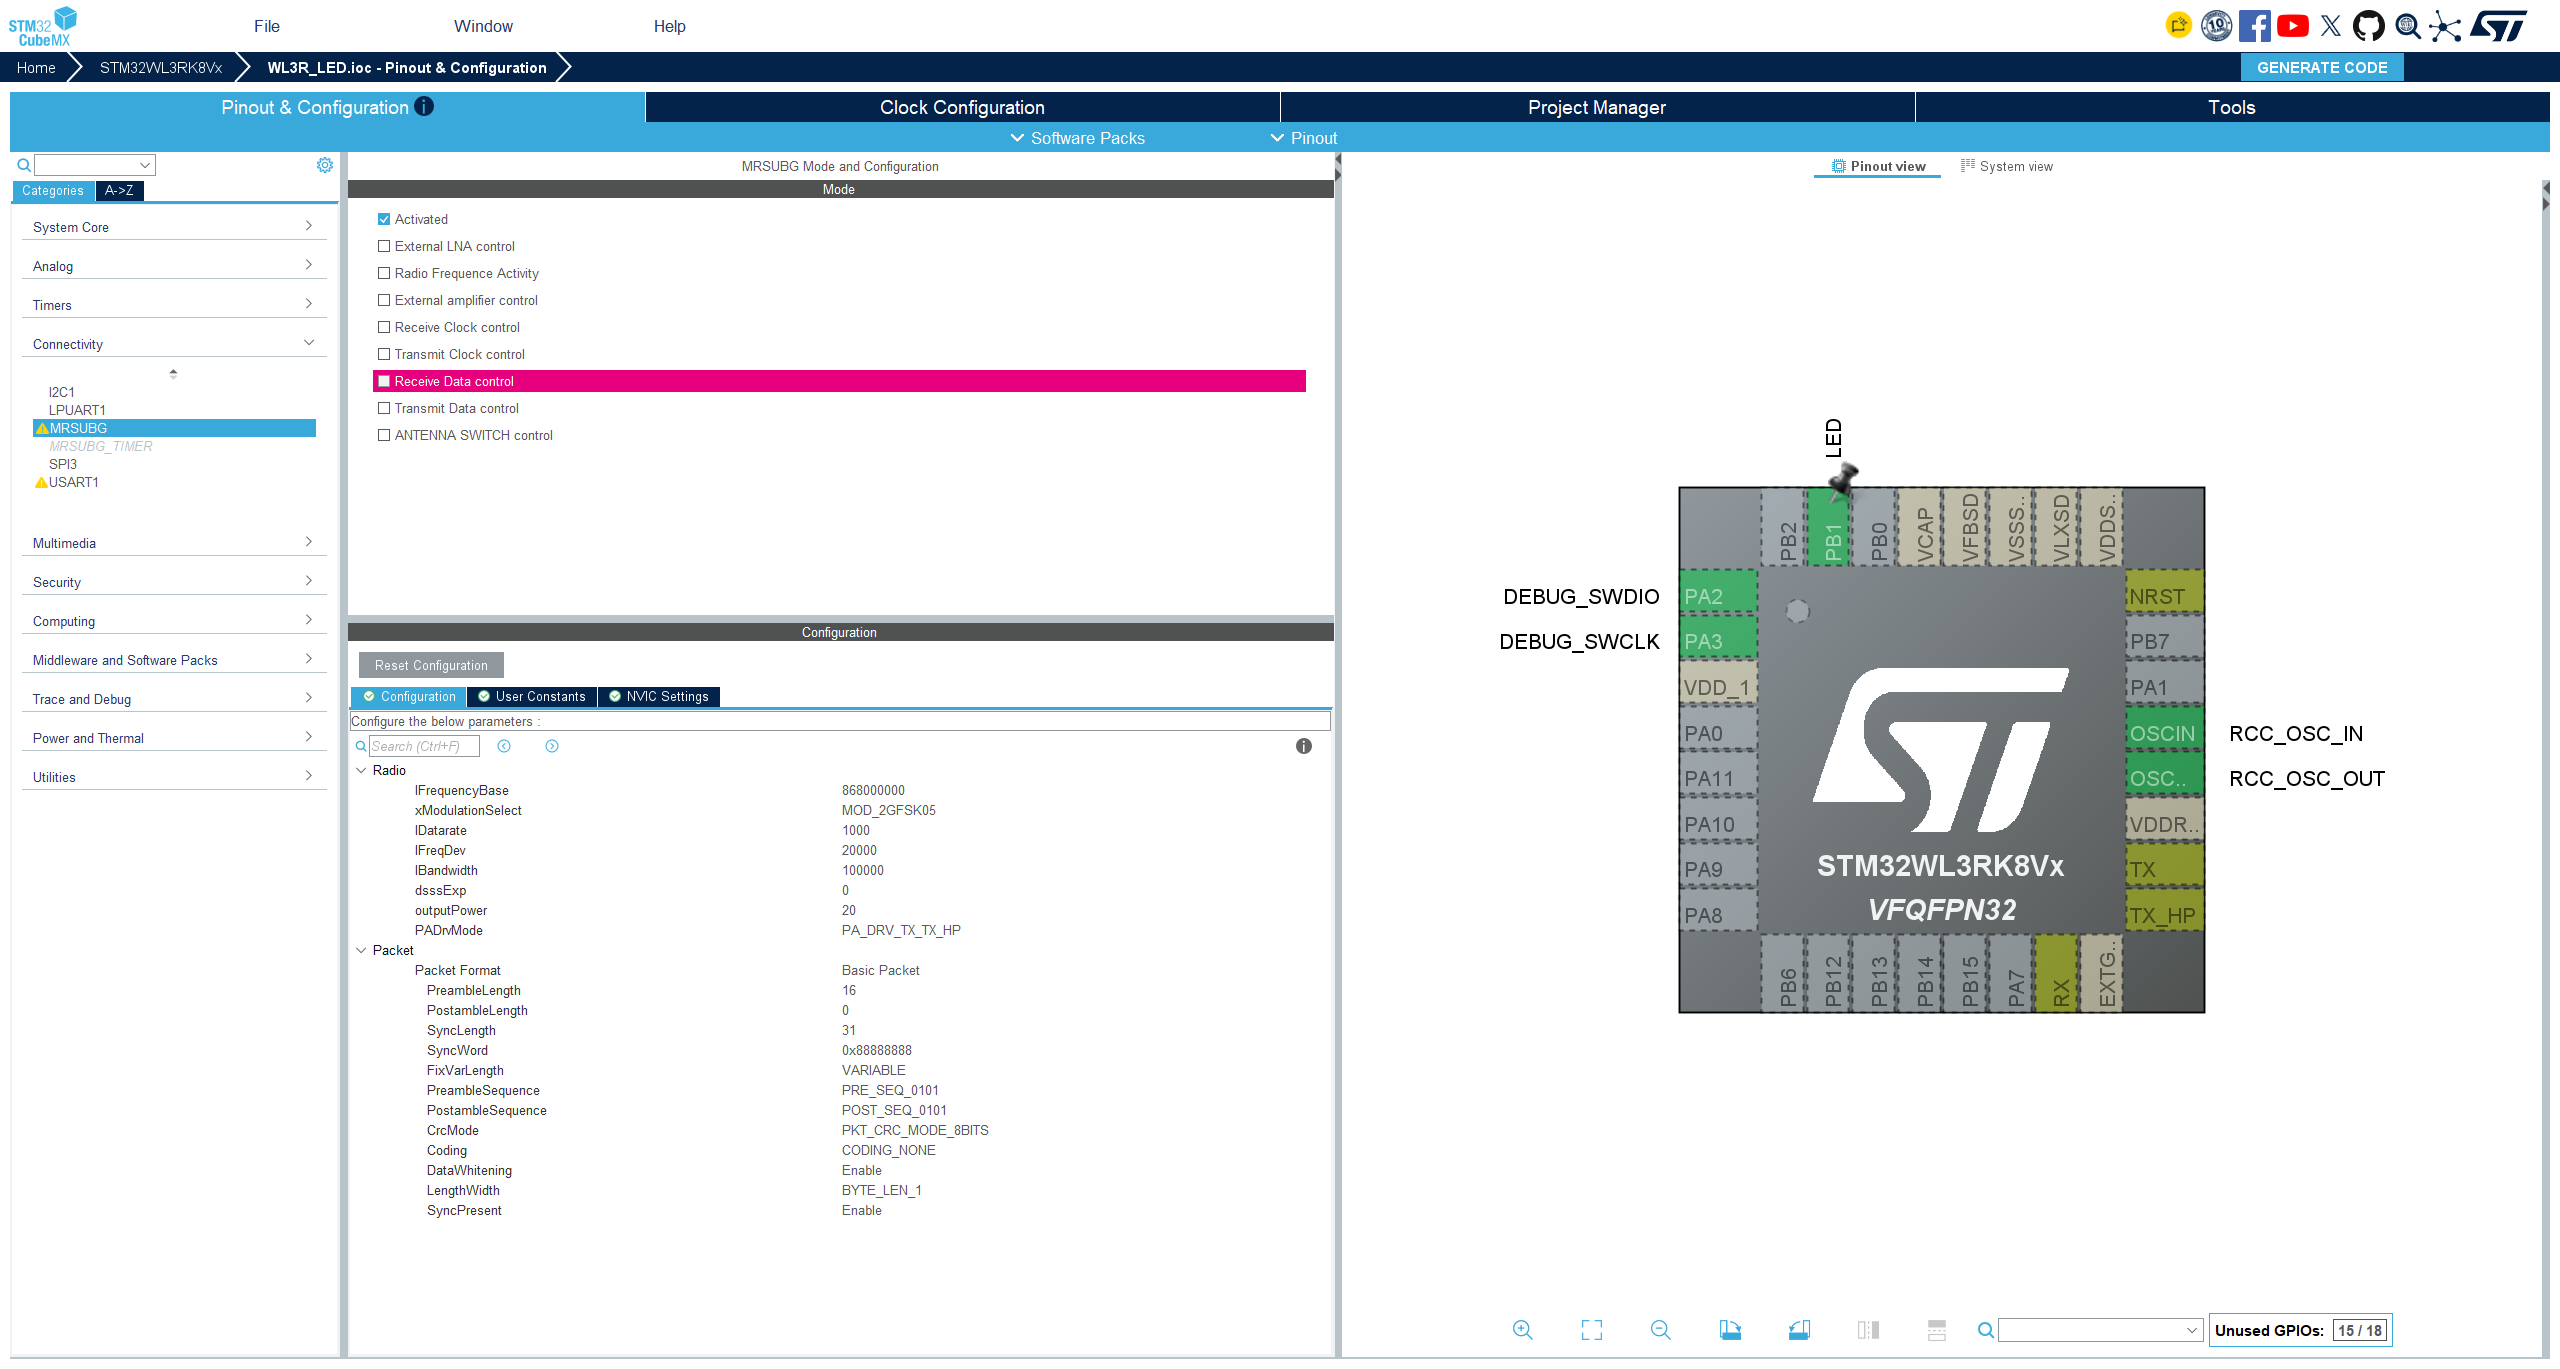Collapse the Radio parameter group
2560x1369 pixels.
361,770
